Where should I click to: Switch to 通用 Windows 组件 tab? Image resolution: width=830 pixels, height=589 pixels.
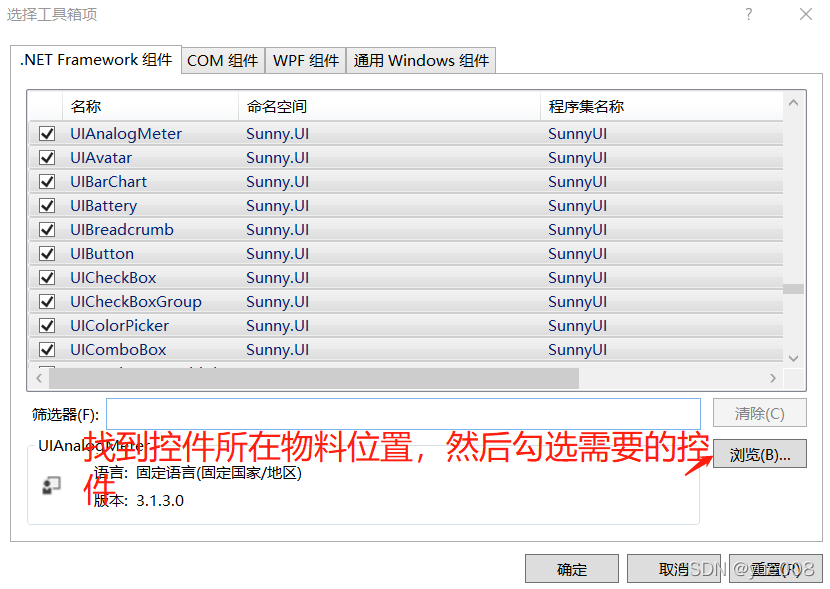click(x=421, y=60)
